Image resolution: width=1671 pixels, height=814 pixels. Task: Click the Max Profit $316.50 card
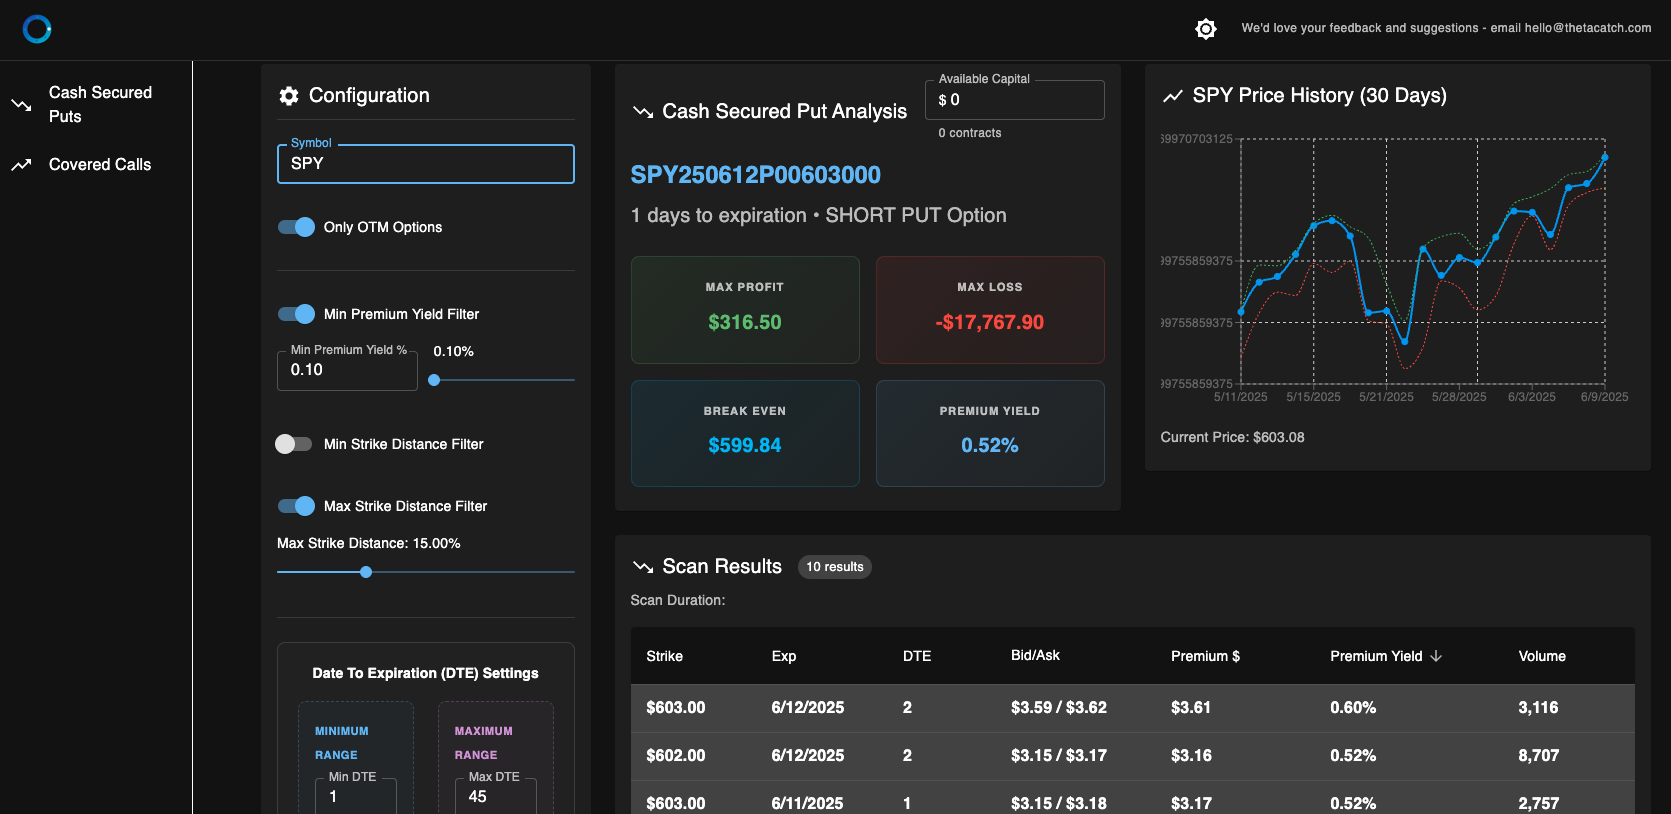click(745, 310)
